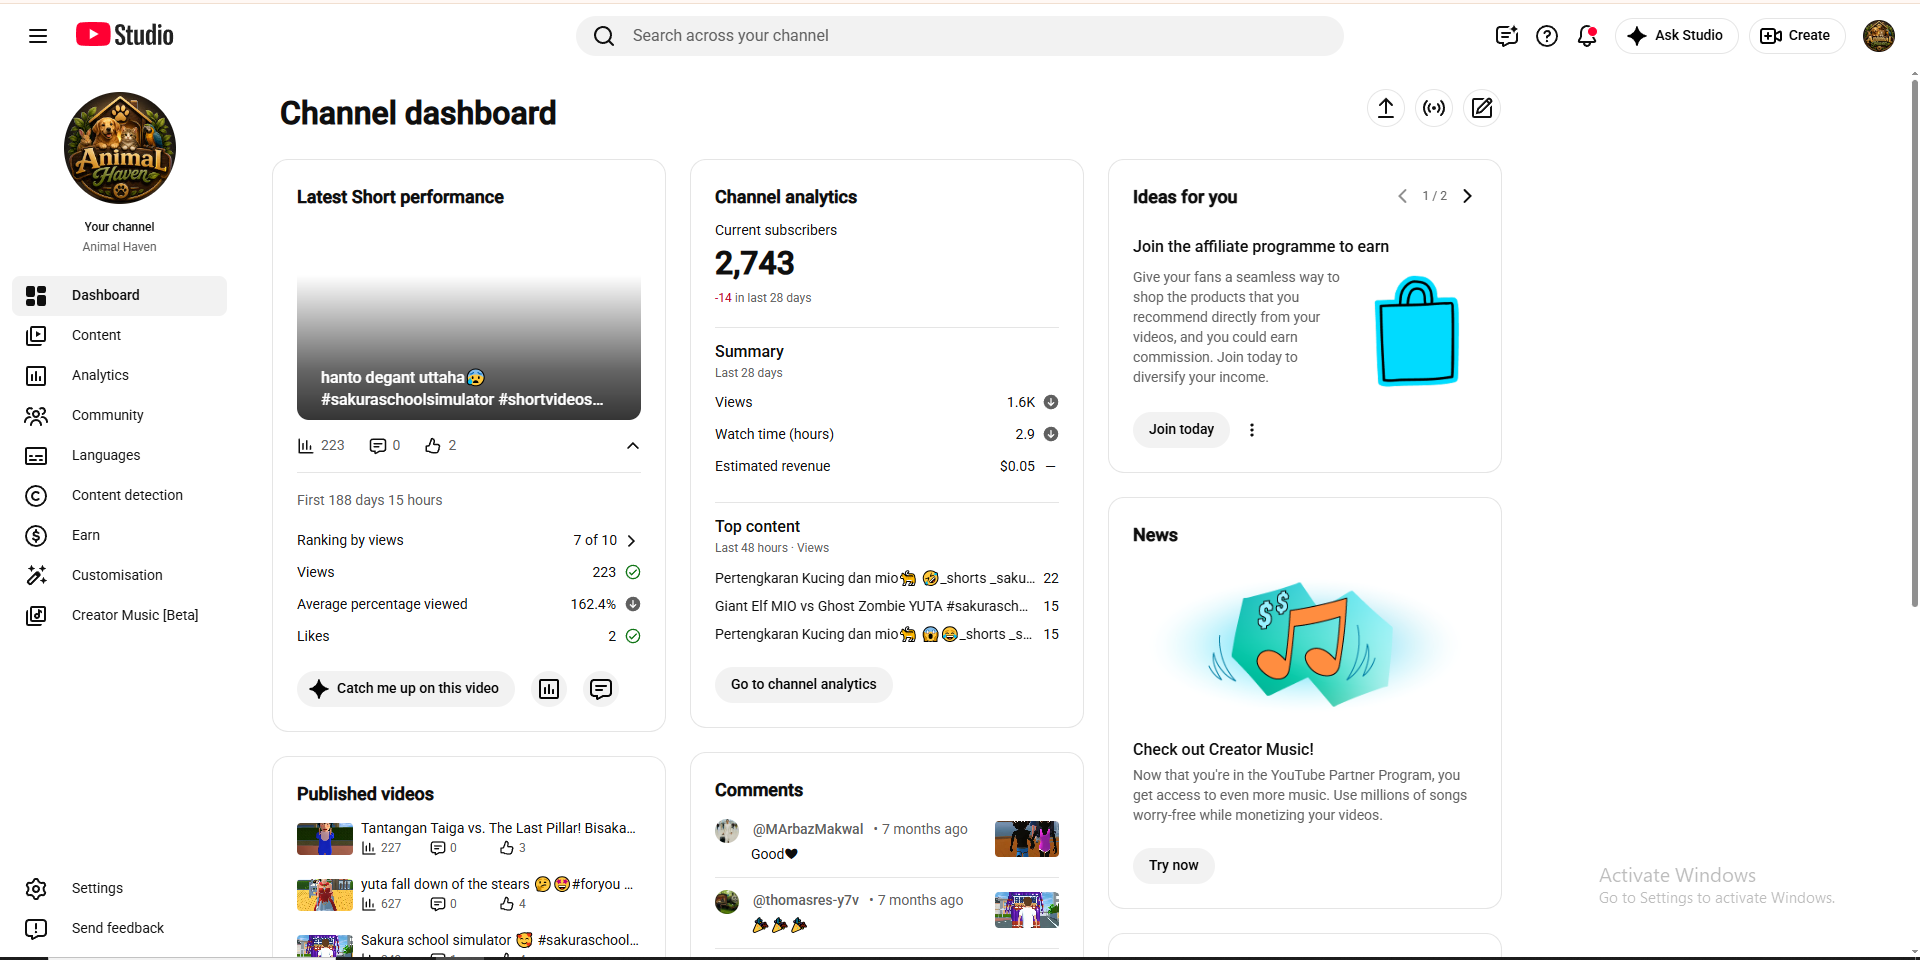Click video thumbnail beside @MArbazMakwal comment
The image size is (1920, 960).
point(1027,839)
